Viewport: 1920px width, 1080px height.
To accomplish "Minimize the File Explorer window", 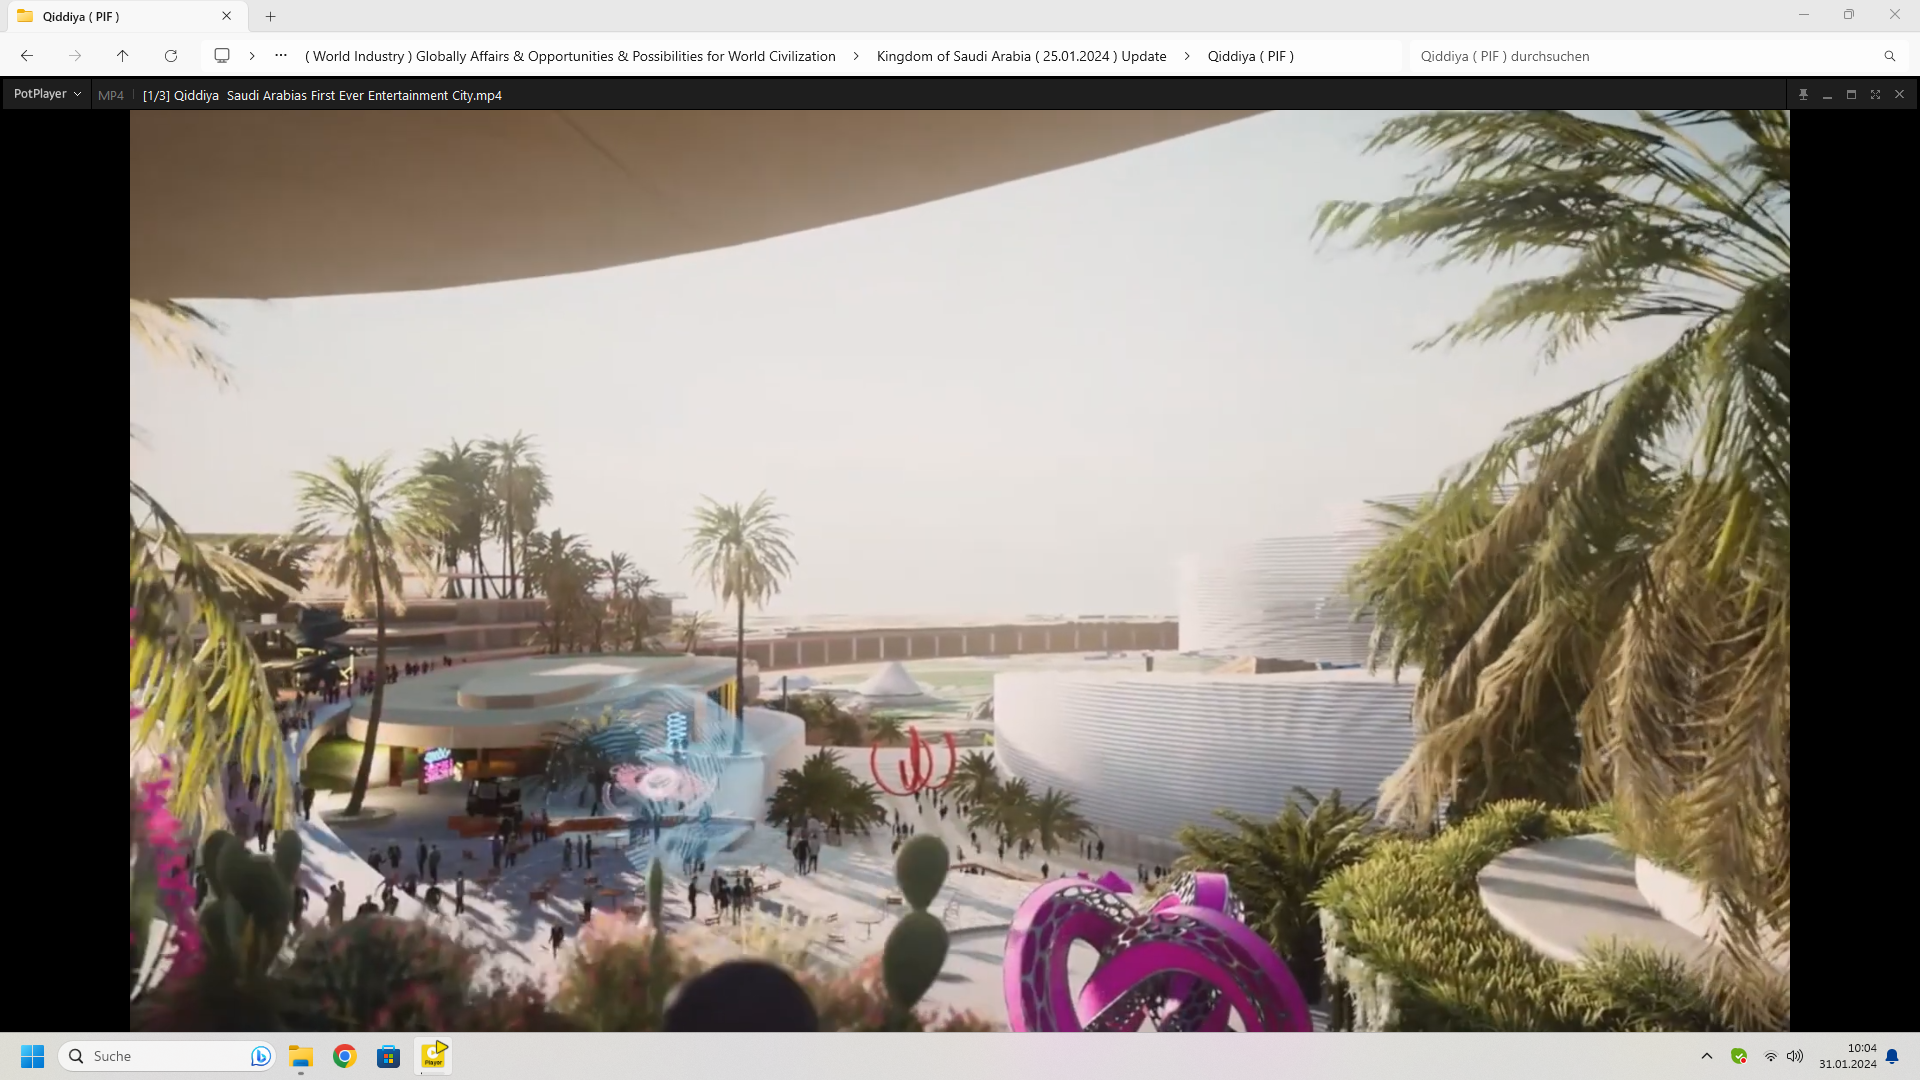I will (x=1804, y=15).
